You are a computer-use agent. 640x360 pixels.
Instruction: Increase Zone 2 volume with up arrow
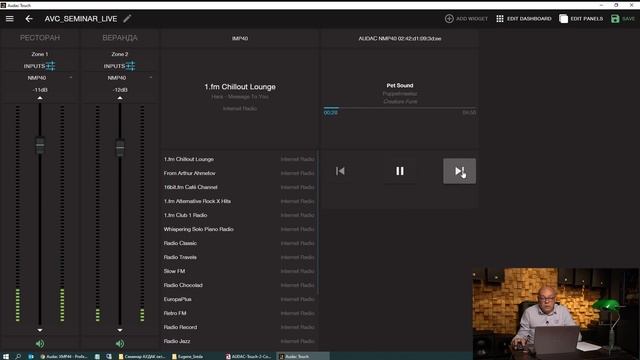click(x=120, y=98)
